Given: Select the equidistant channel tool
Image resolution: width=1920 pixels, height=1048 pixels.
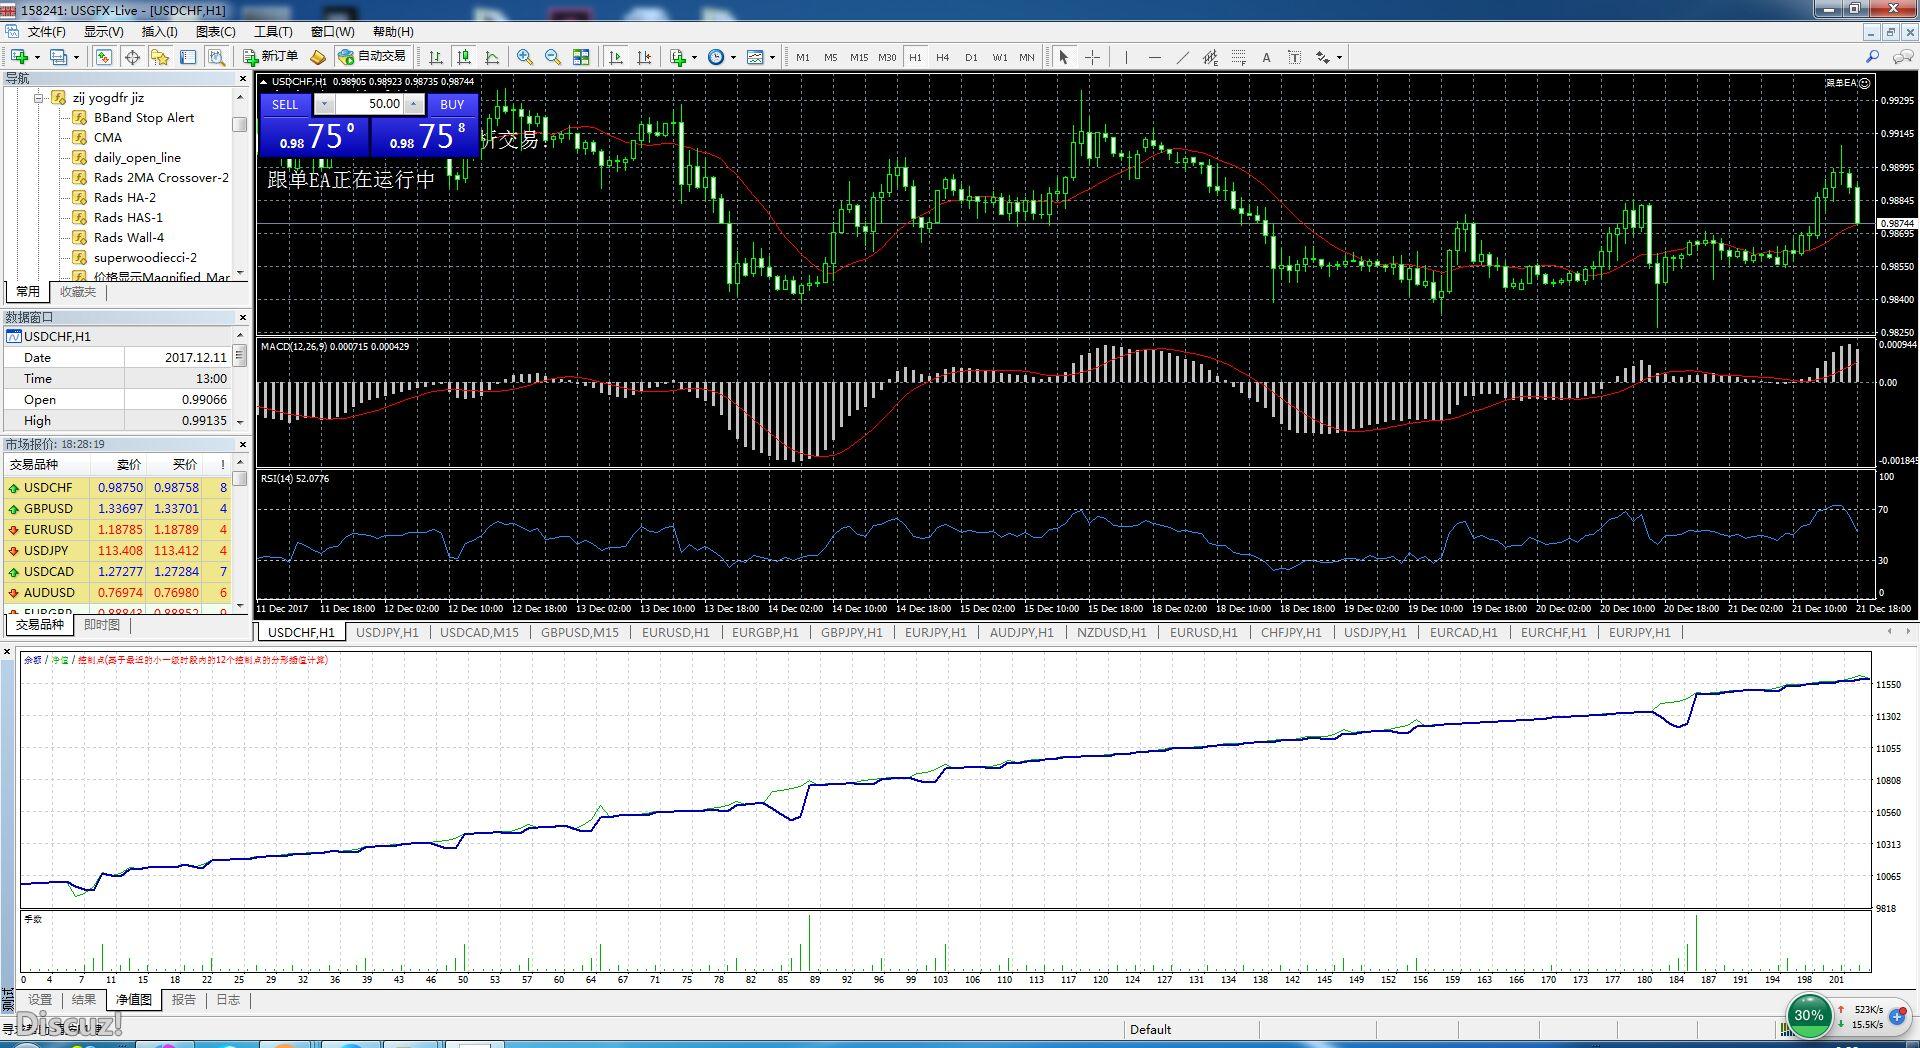Looking at the screenshot, I should coord(1210,57).
